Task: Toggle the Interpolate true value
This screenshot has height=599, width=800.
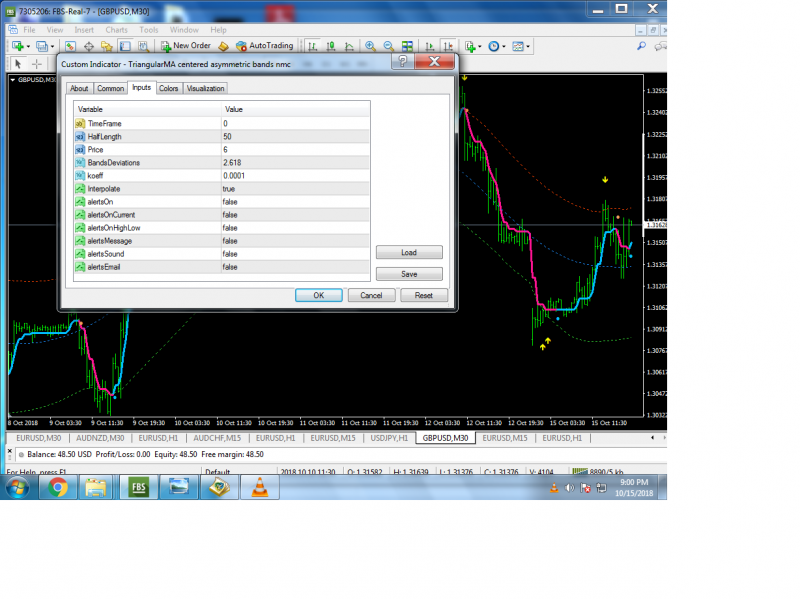Action: [295, 189]
